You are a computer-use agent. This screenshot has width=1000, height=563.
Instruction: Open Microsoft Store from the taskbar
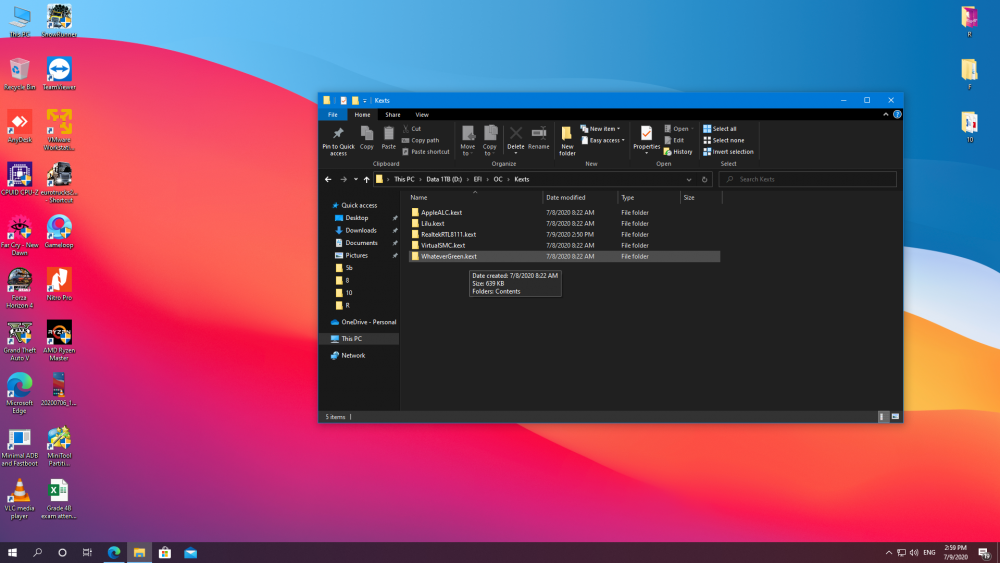tap(165, 552)
